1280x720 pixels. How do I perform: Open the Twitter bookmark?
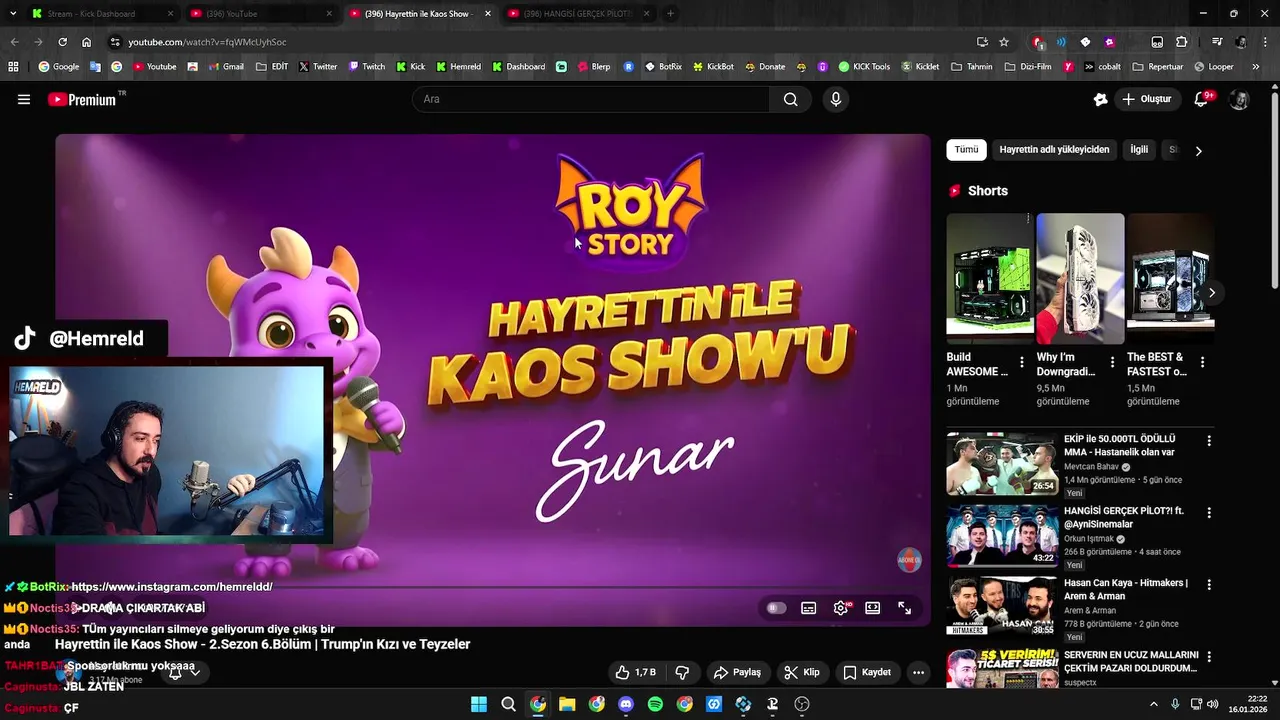[317, 67]
